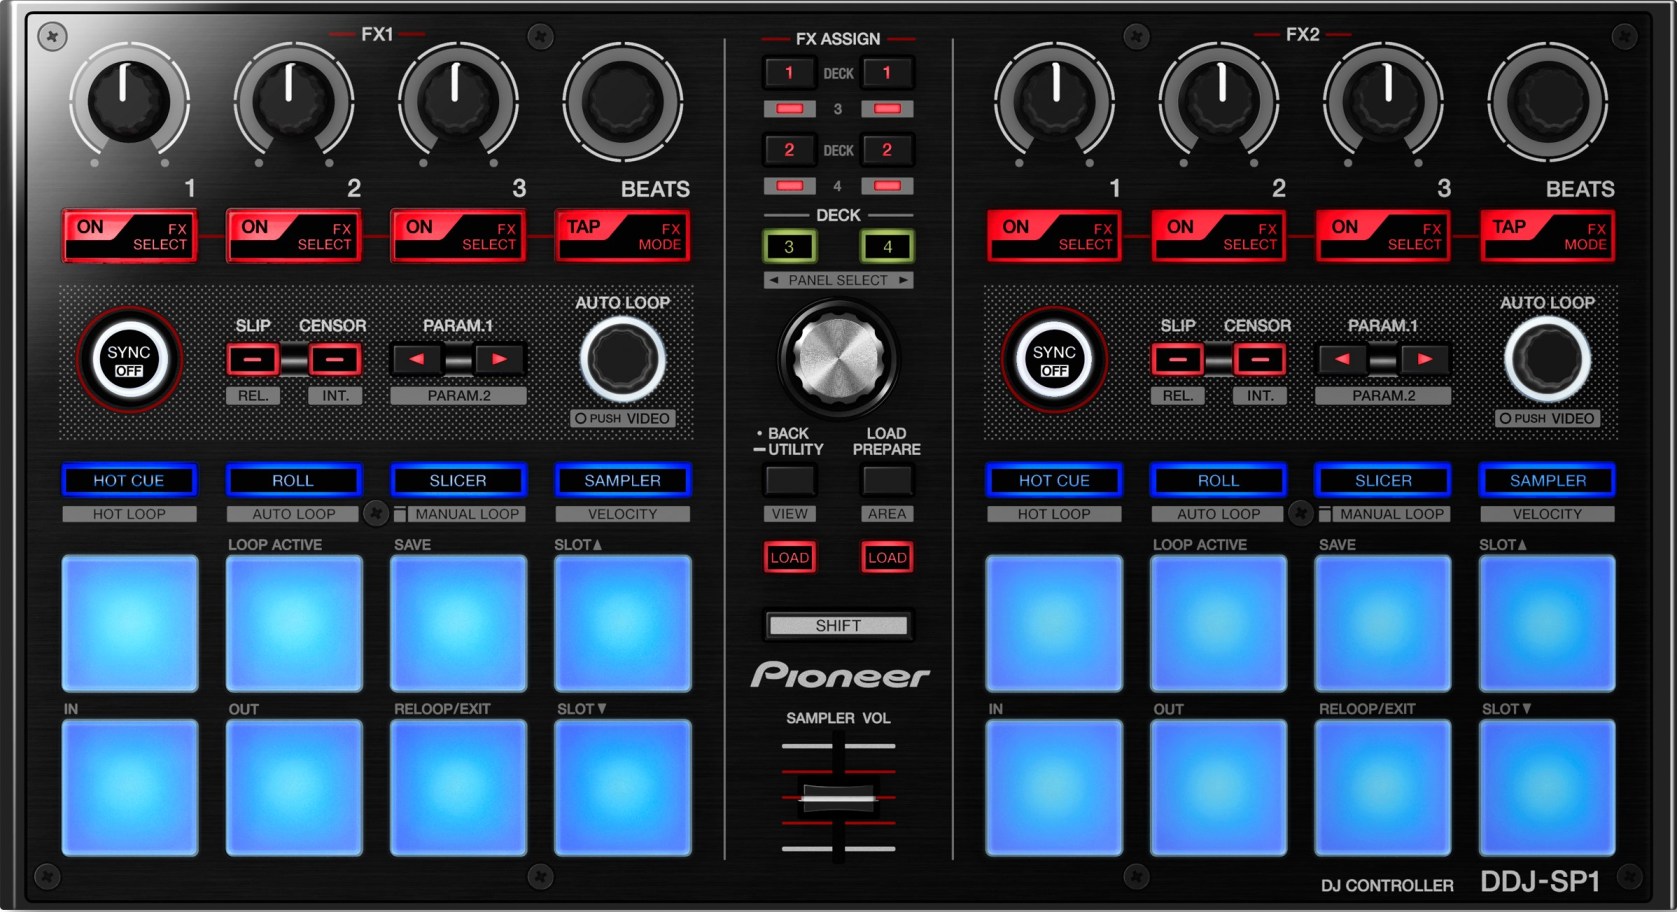Select right deck SAMPLER mode
The height and width of the screenshot is (912, 1677).
[1547, 481]
